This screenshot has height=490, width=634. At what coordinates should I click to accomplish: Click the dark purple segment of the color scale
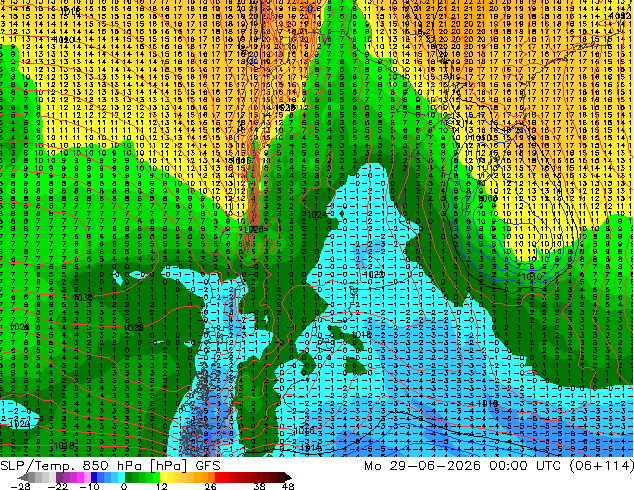(x=59, y=477)
